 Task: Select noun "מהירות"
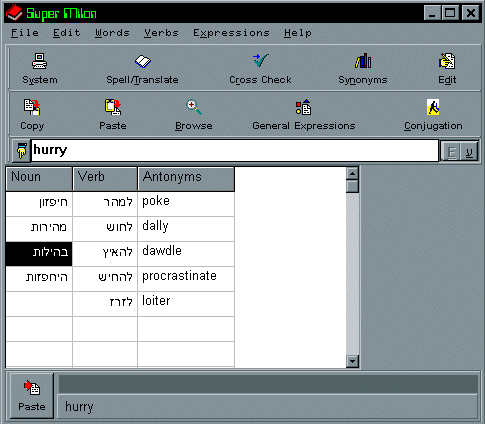[39, 229]
